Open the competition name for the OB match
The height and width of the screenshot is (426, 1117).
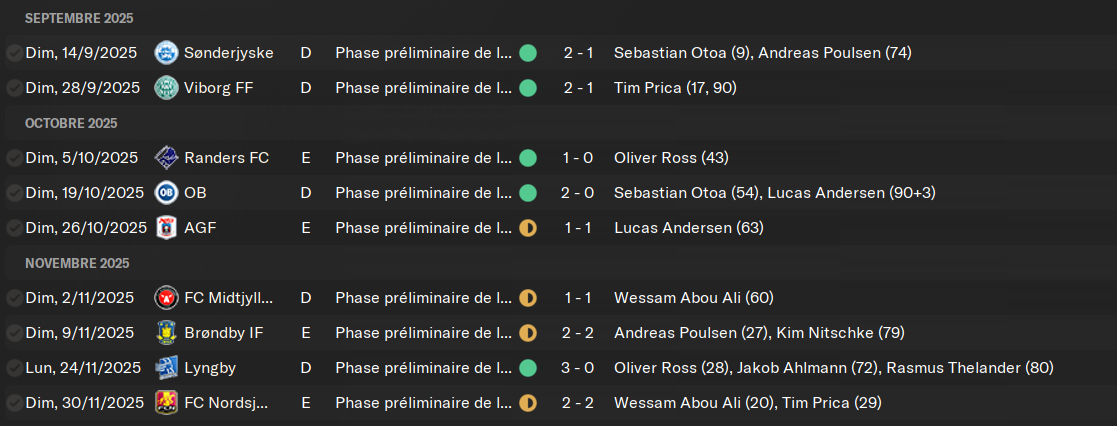(x=424, y=193)
